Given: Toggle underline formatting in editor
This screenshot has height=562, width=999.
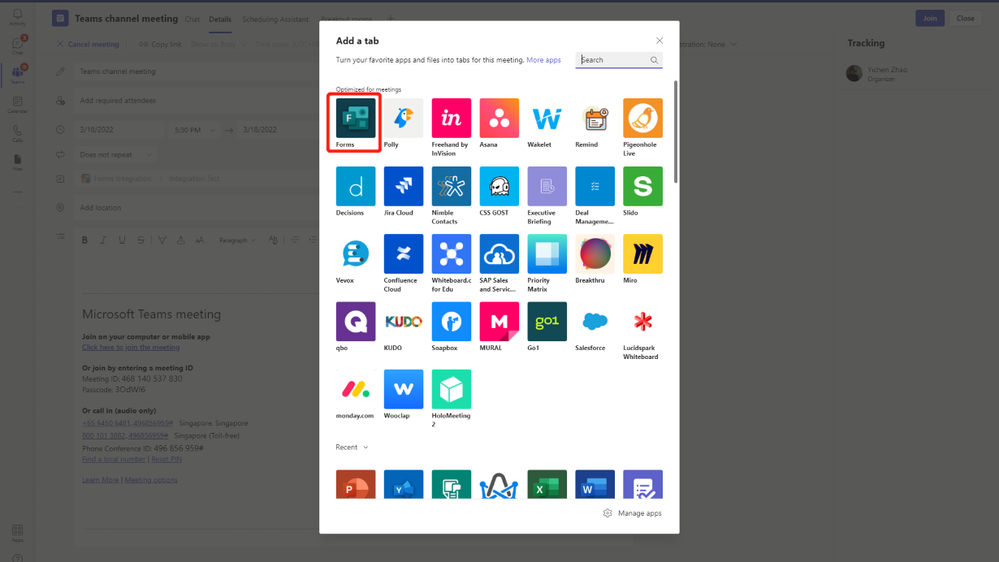Looking at the screenshot, I should [x=122, y=240].
